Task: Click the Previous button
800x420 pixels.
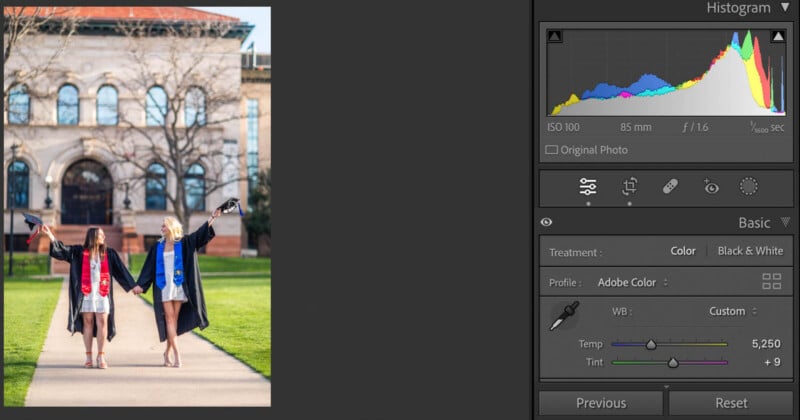Action: 601,403
